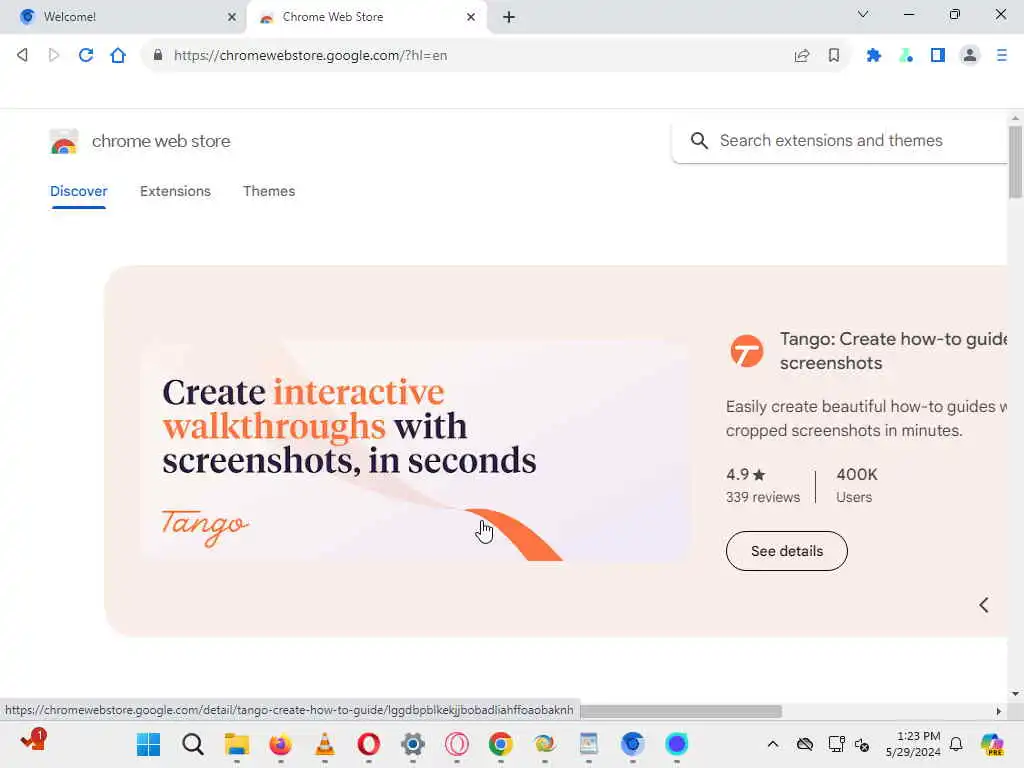This screenshot has width=1024, height=768.
Task: Open the user profile avatar
Action: [970, 56]
